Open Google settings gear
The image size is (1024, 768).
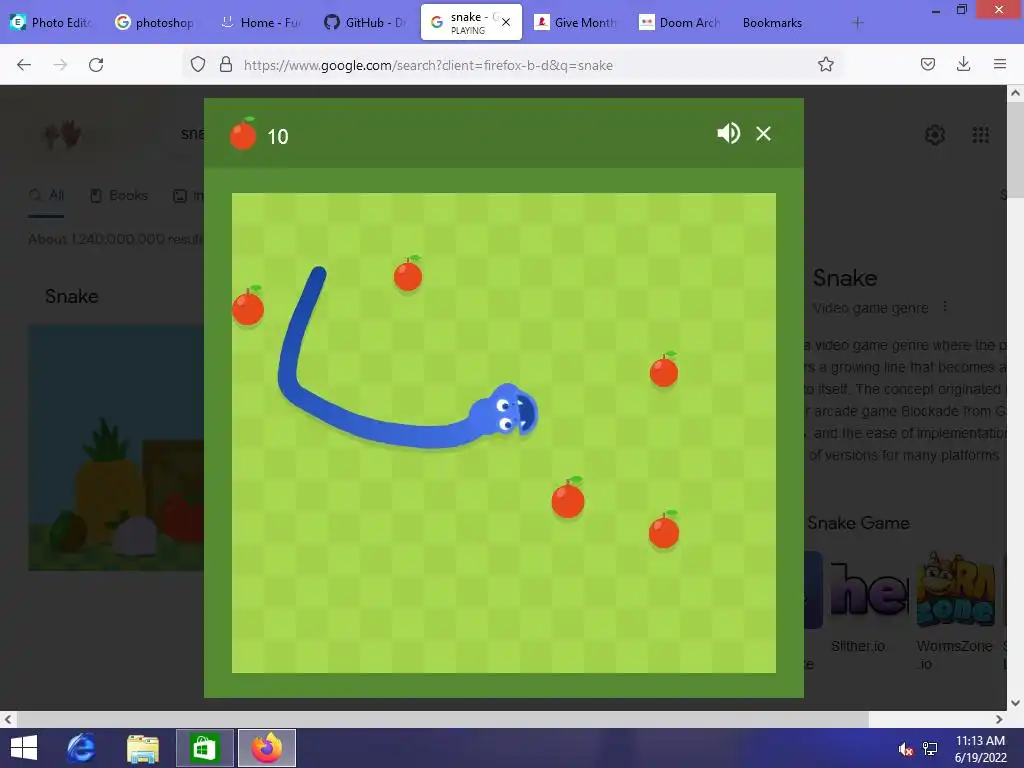click(935, 135)
